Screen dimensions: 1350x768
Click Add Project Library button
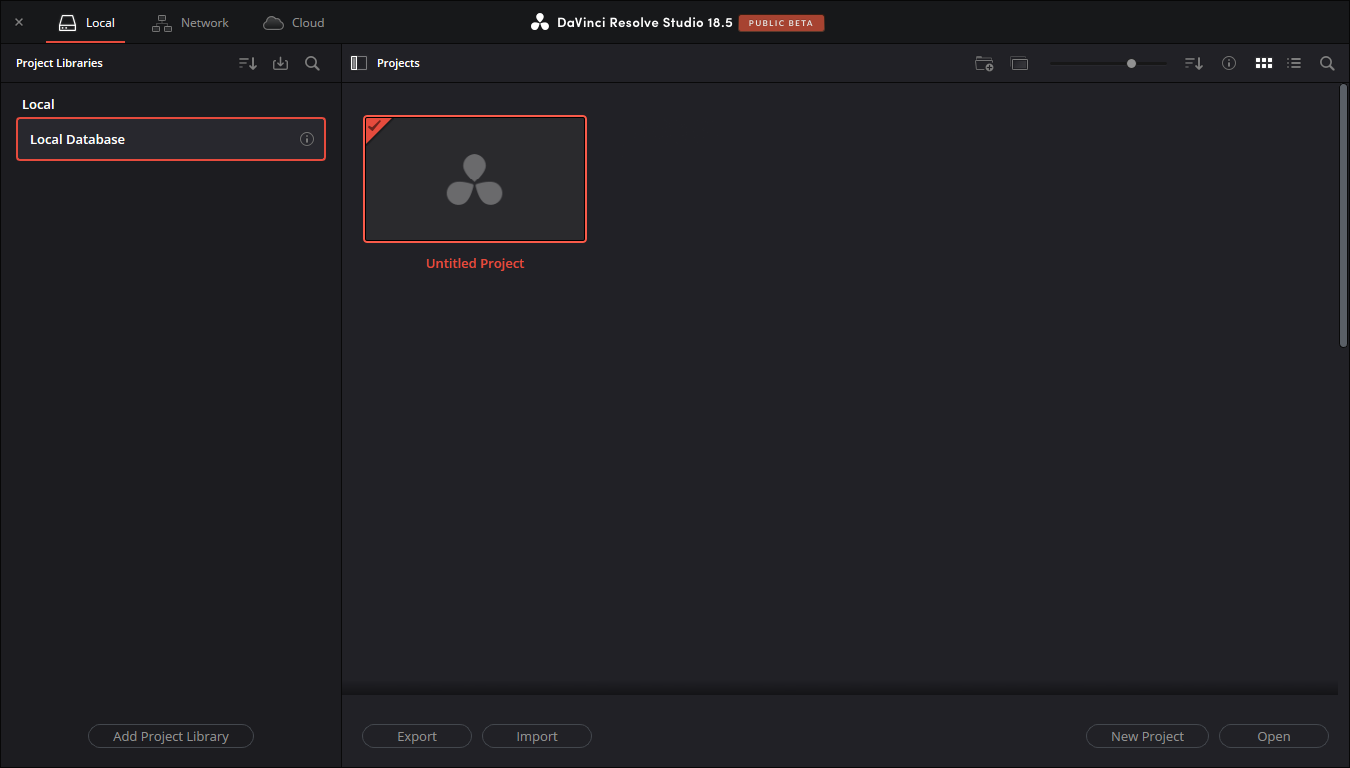point(171,736)
